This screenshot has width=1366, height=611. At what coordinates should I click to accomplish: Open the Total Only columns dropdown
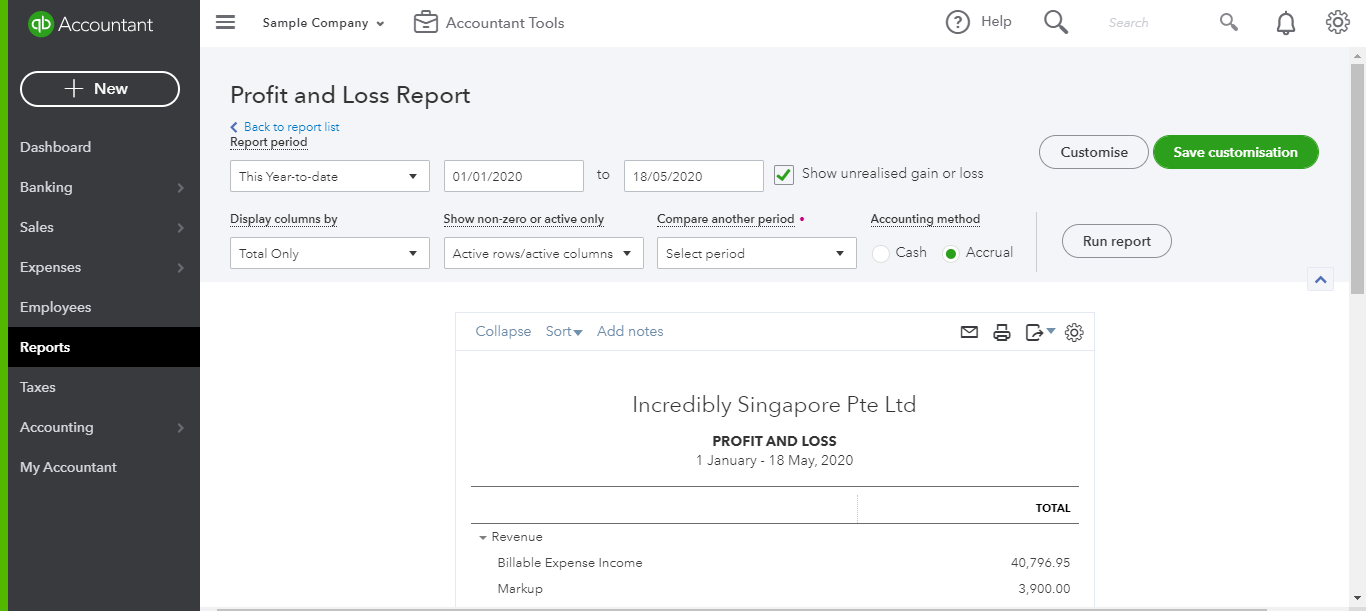coord(330,253)
